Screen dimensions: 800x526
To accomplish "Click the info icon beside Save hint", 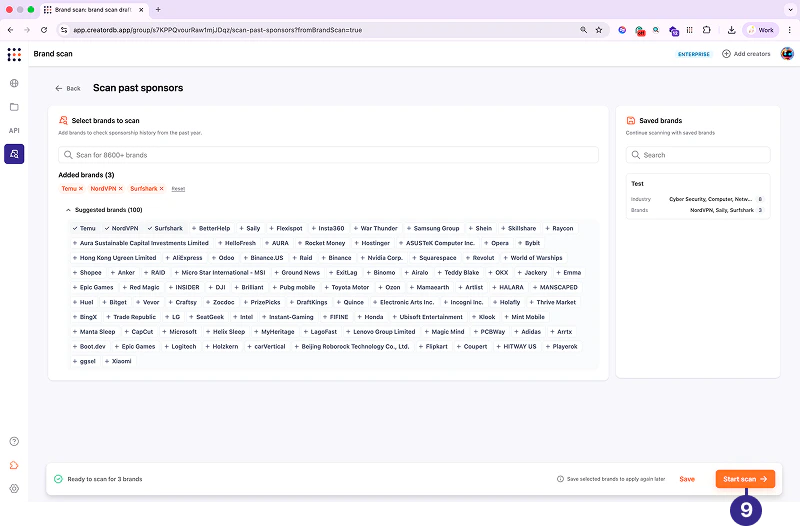I will tap(560, 479).
